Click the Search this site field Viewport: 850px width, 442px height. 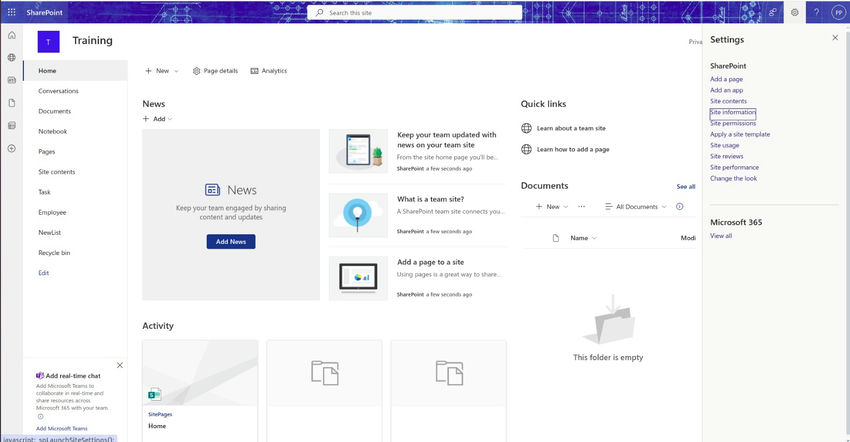(x=415, y=12)
